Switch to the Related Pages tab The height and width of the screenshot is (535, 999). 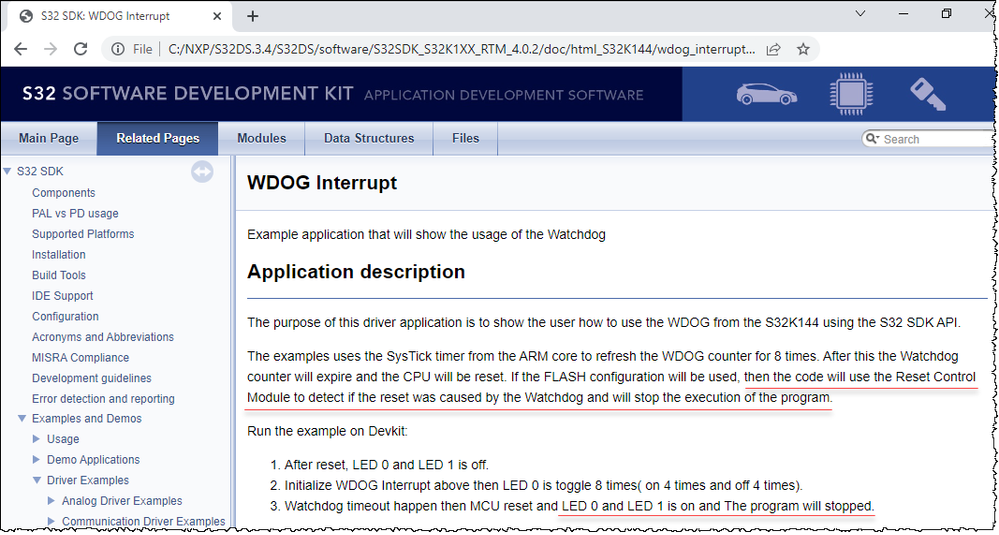click(x=157, y=138)
